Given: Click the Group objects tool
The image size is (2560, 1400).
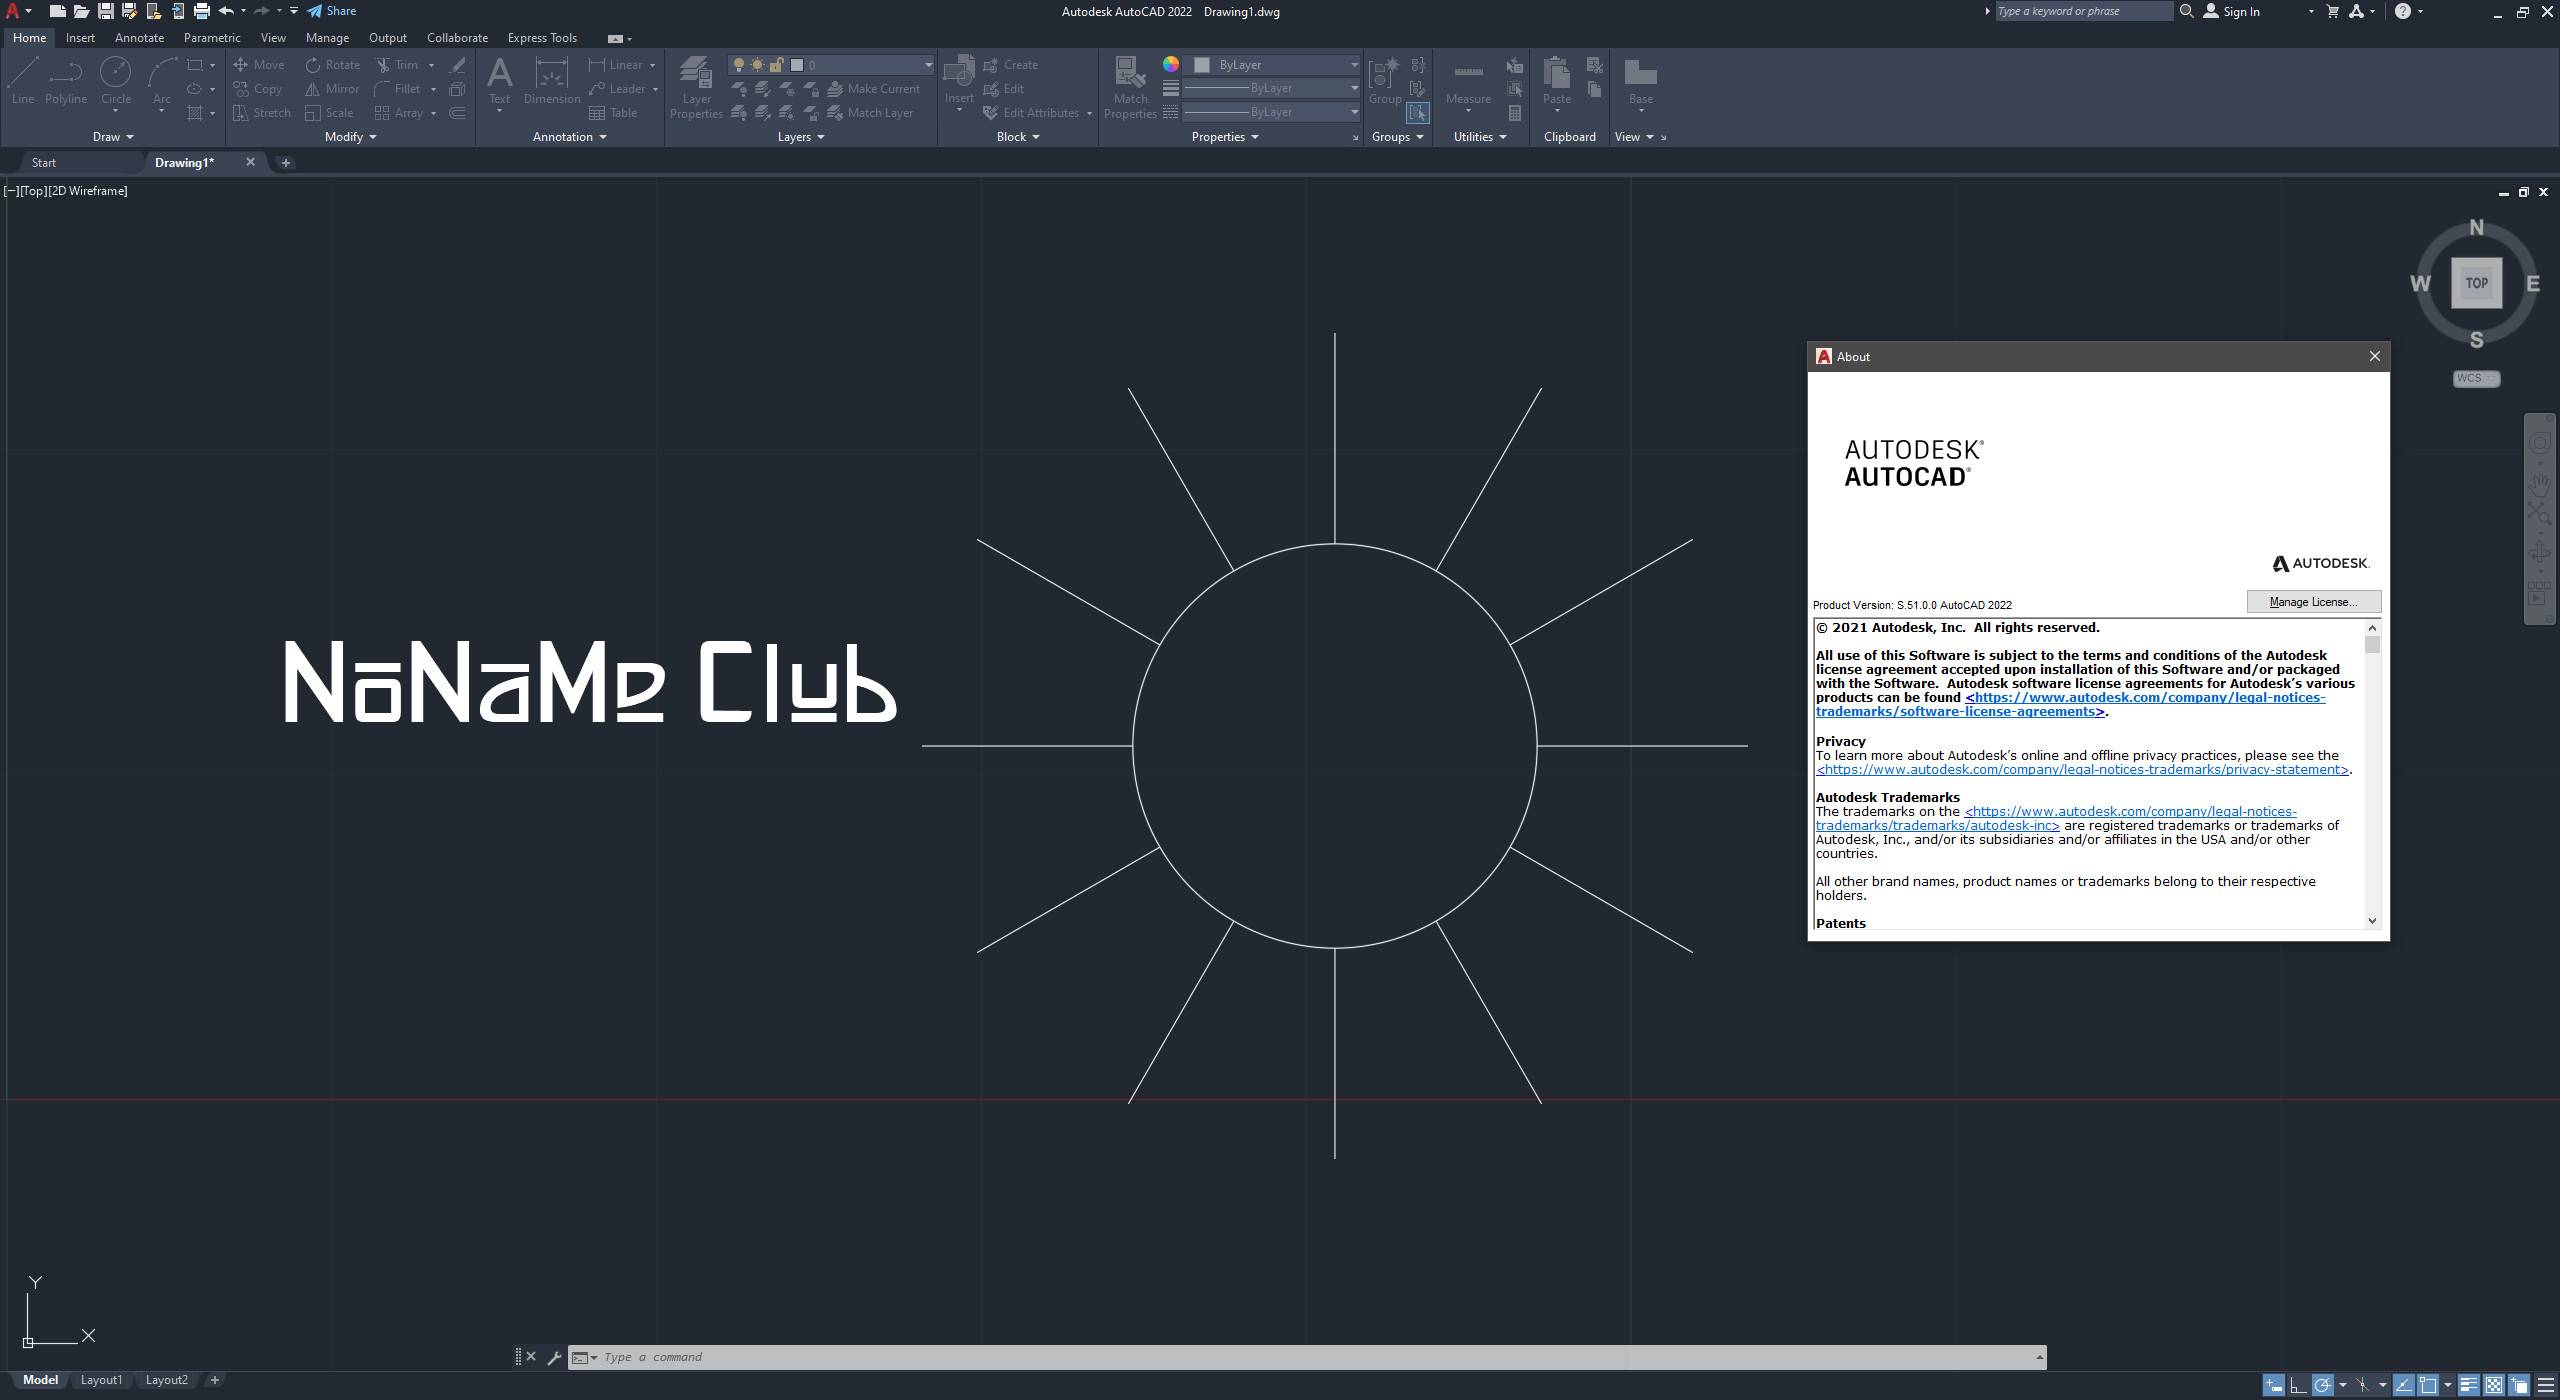Looking at the screenshot, I should pyautogui.click(x=1385, y=80).
